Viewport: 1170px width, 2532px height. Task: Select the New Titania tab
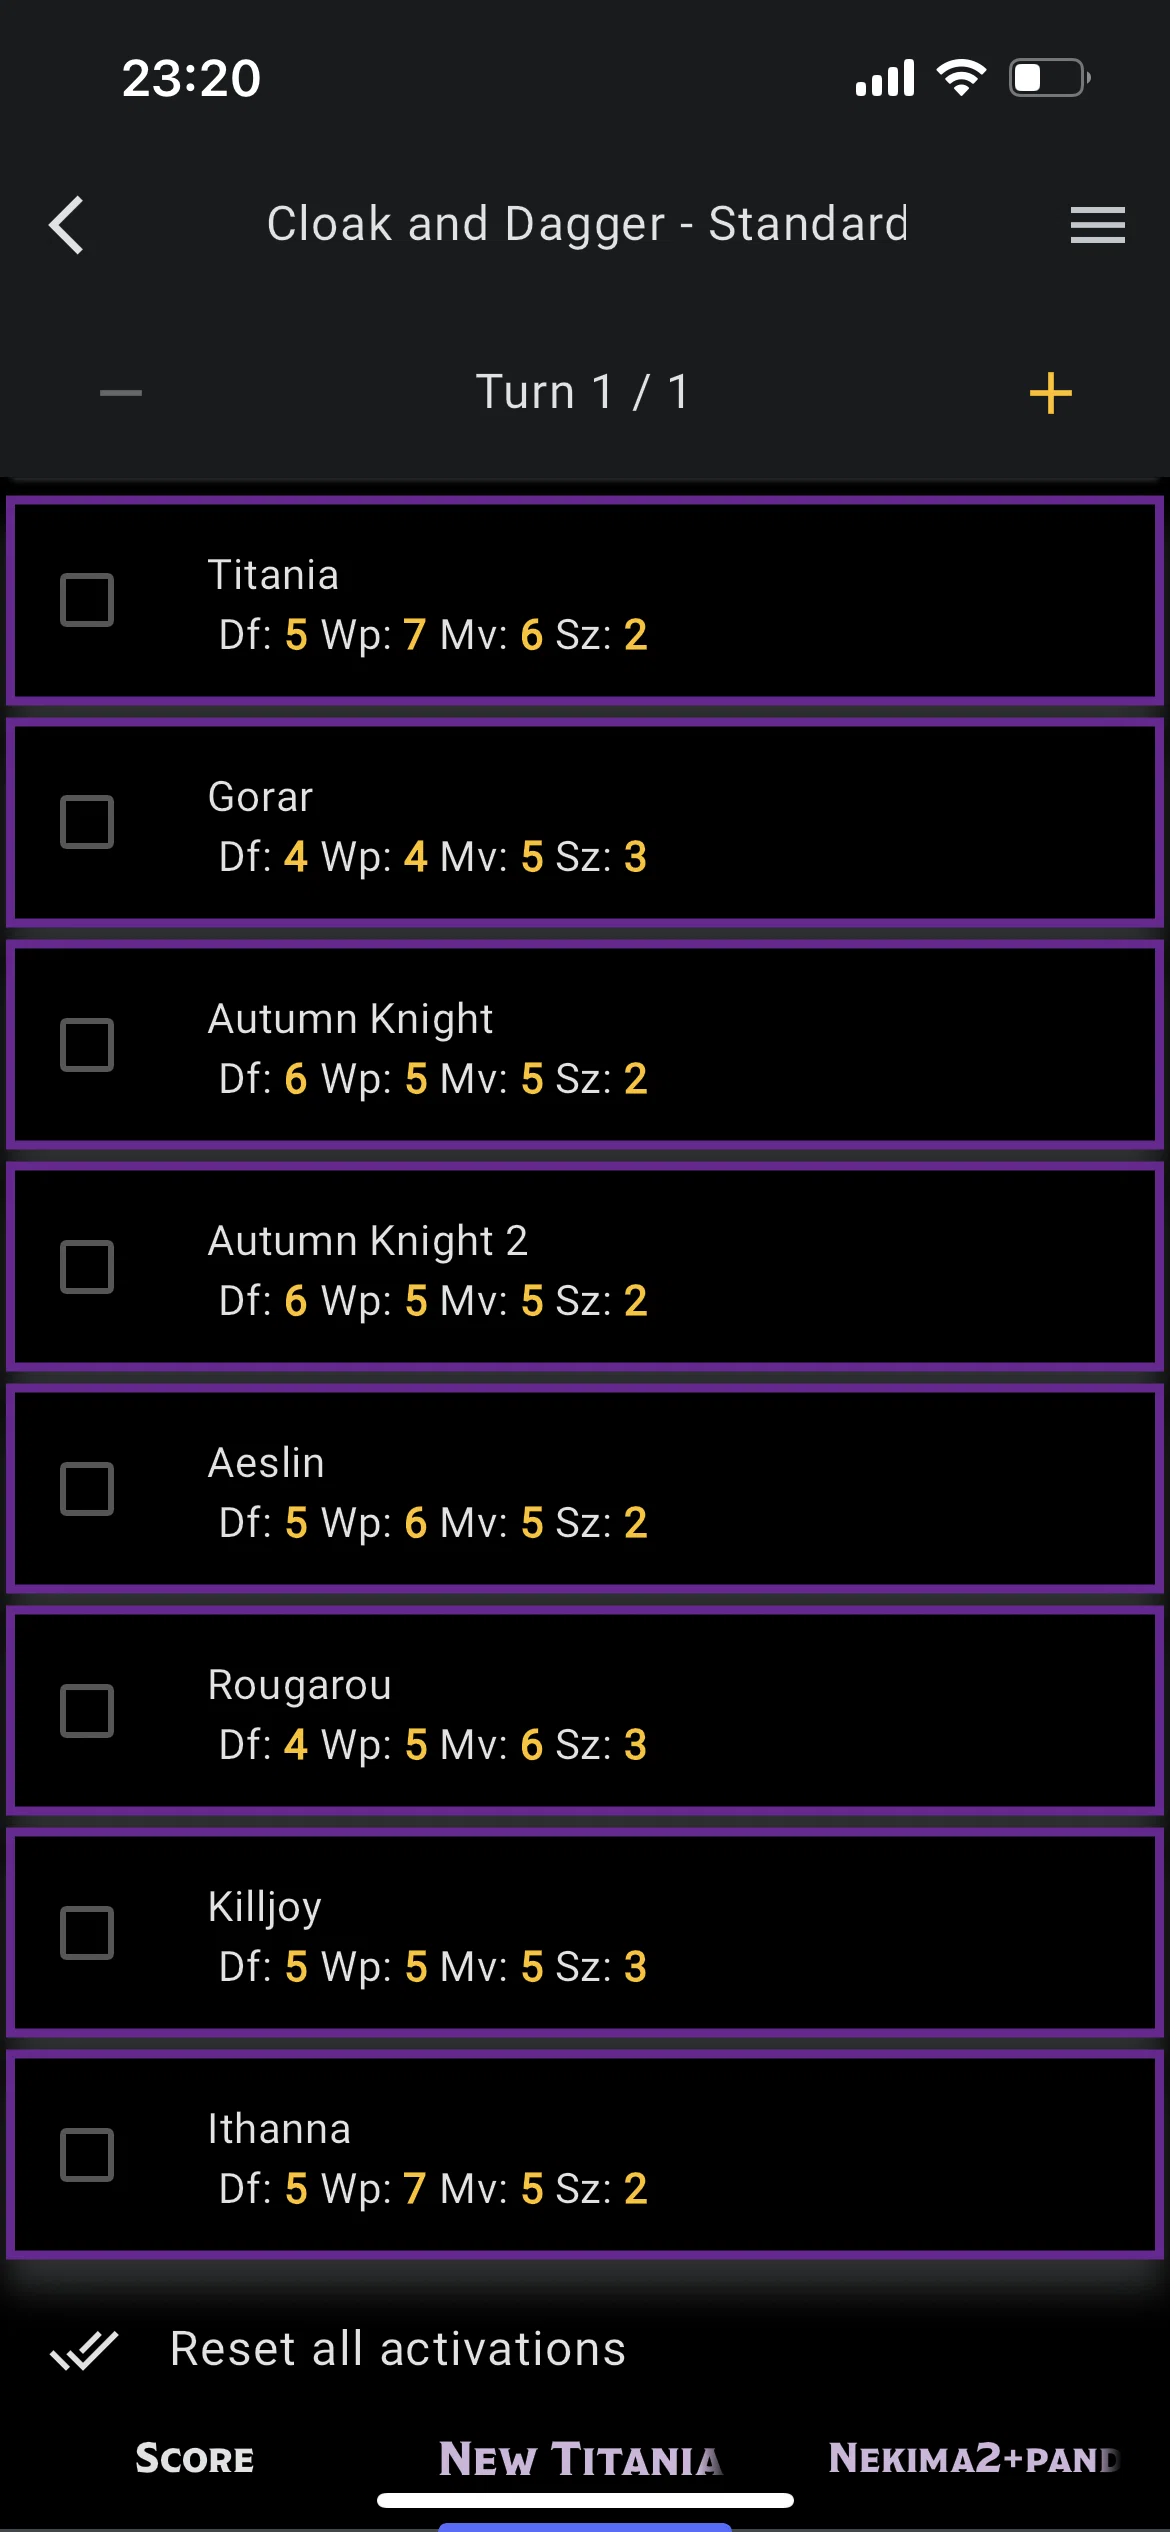pos(581,2459)
